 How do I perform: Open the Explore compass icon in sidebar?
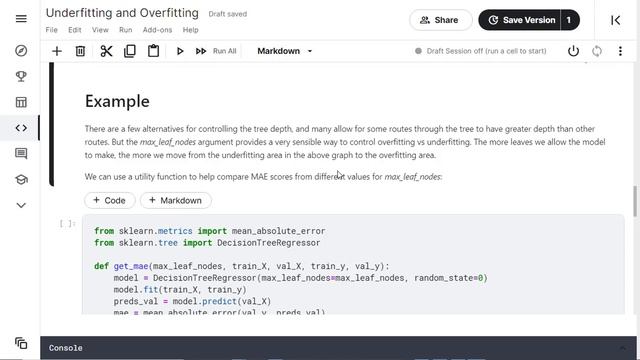coord(21,51)
